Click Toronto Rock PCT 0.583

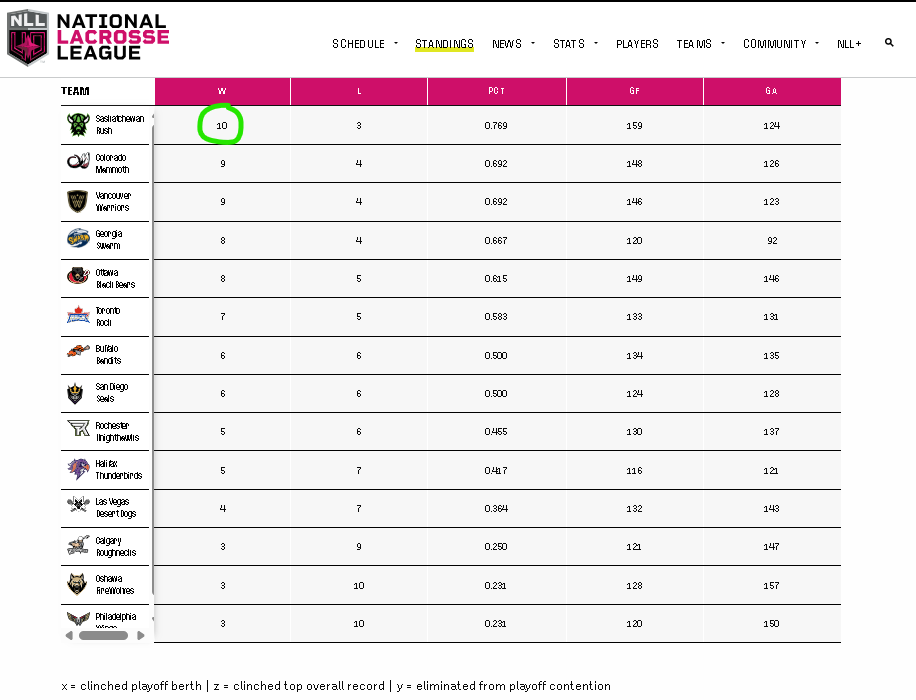click(x=496, y=317)
